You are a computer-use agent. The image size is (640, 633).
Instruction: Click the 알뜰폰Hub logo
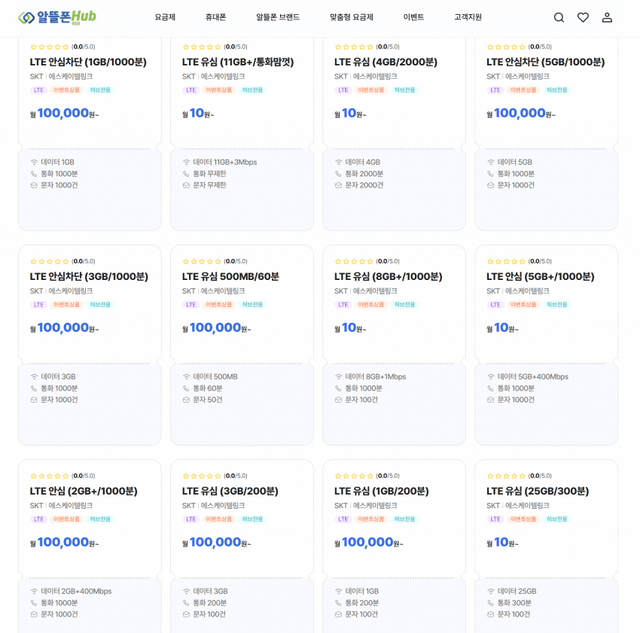point(58,17)
